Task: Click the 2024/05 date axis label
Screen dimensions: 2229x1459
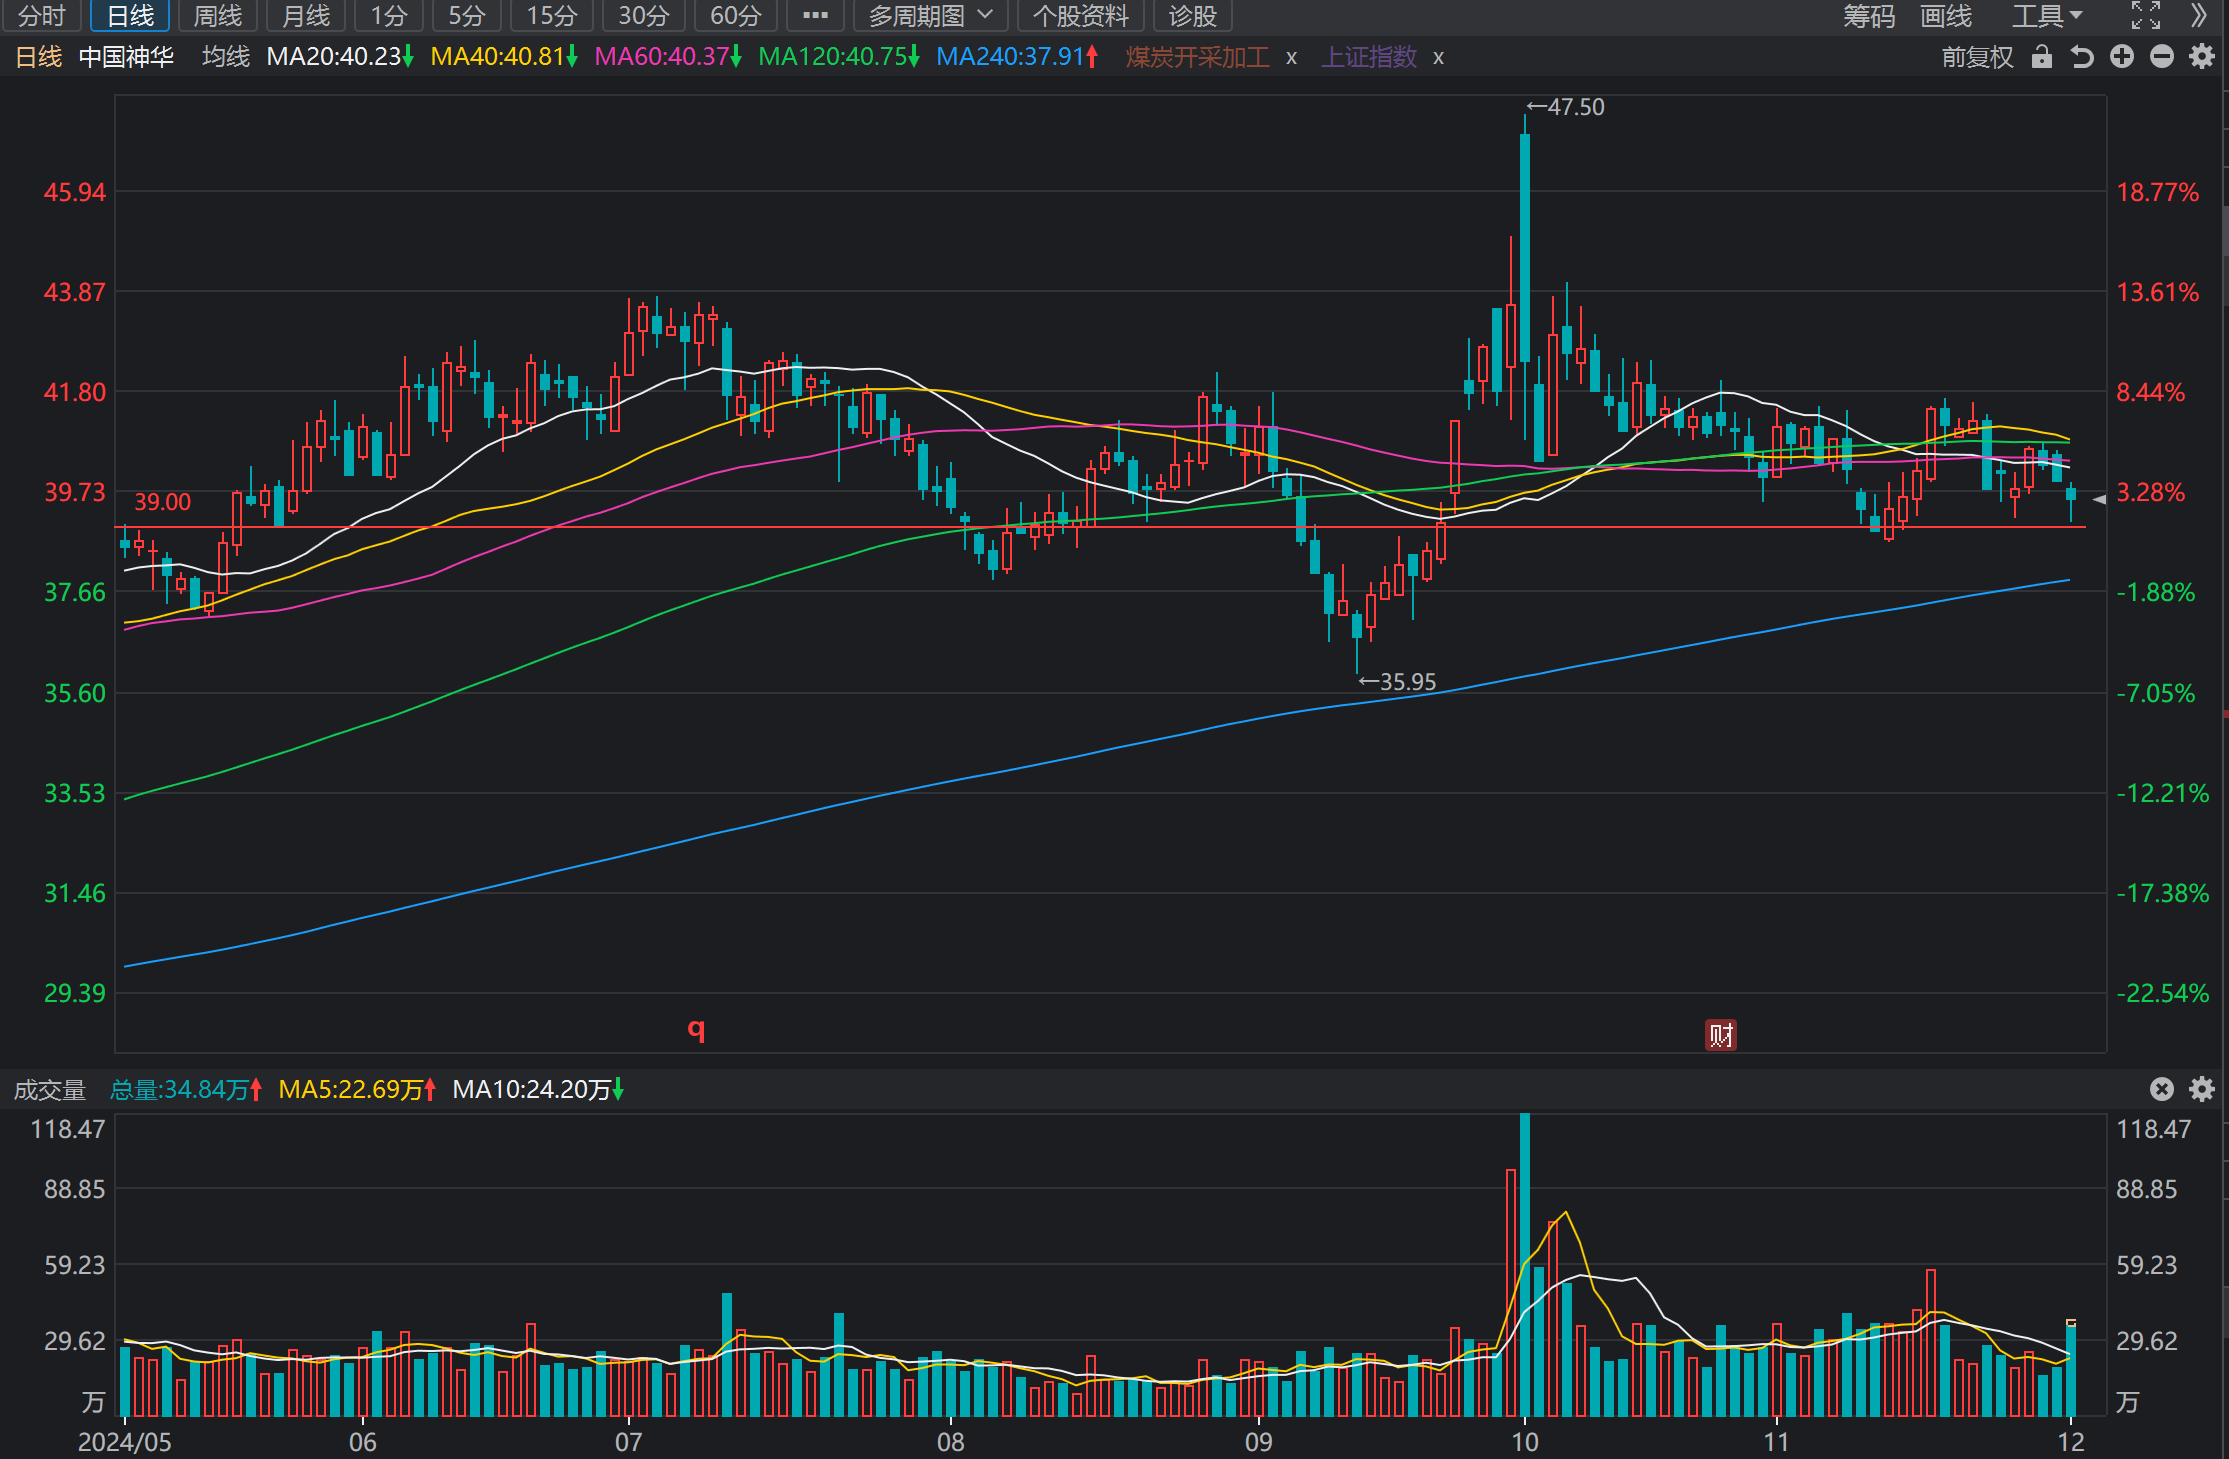Action: click(125, 1442)
